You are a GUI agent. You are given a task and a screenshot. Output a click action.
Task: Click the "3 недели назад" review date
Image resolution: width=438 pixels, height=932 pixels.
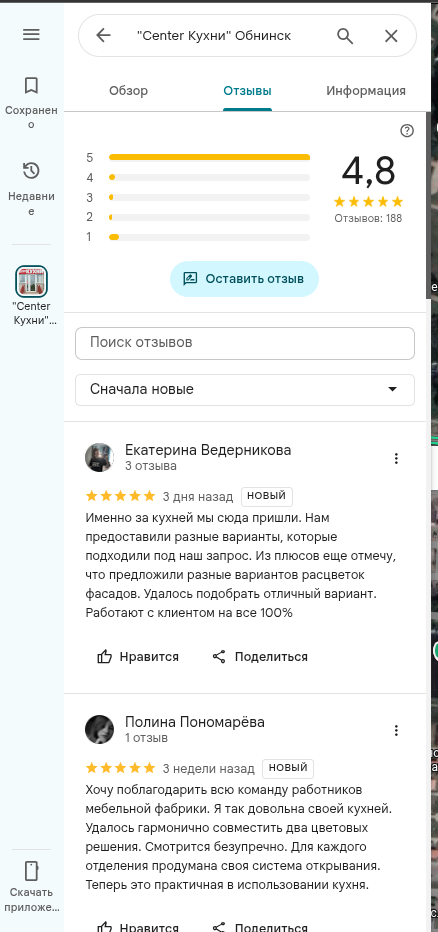coord(209,769)
